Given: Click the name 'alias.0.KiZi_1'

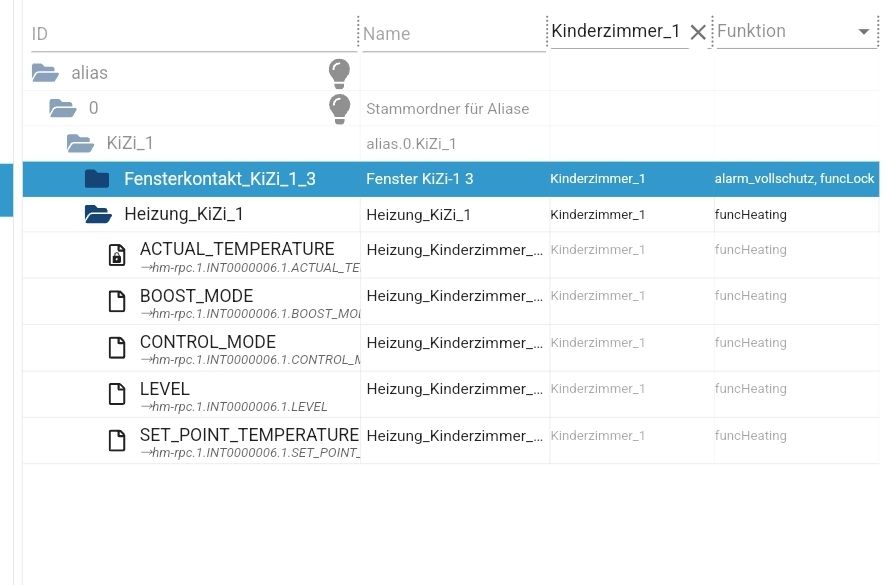Looking at the screenshot, I should pos(411,144).
